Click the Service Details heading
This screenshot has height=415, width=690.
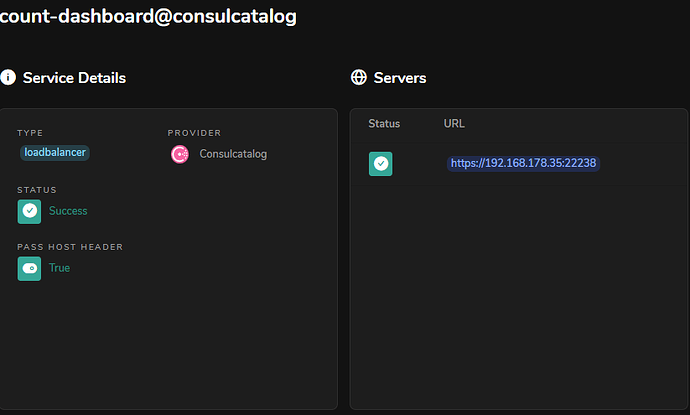point(74,77)
